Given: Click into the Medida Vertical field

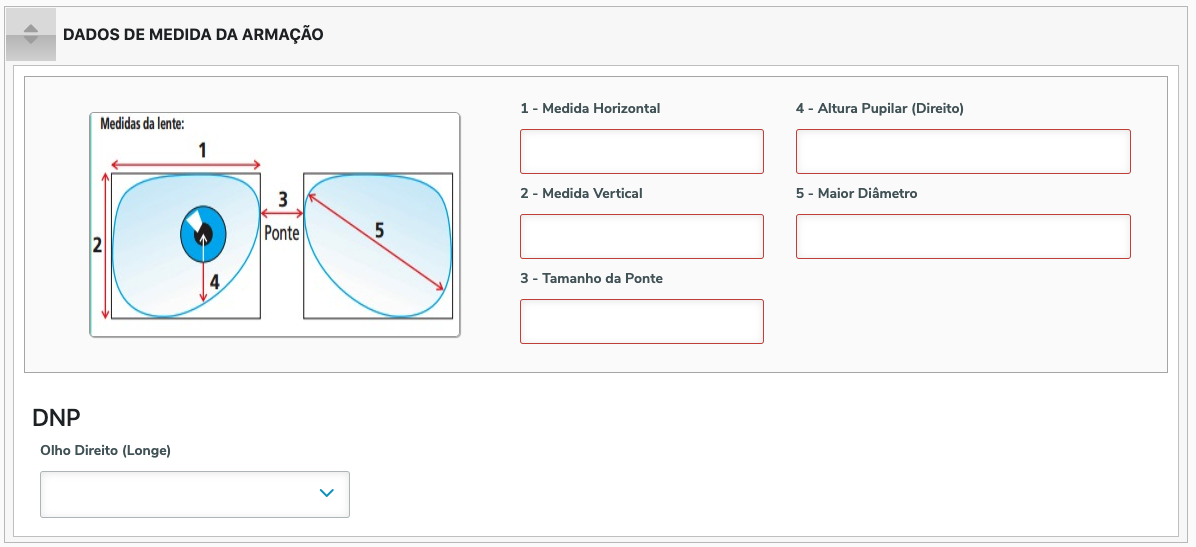Looking at the screenshot, I should tap(641, 236).
